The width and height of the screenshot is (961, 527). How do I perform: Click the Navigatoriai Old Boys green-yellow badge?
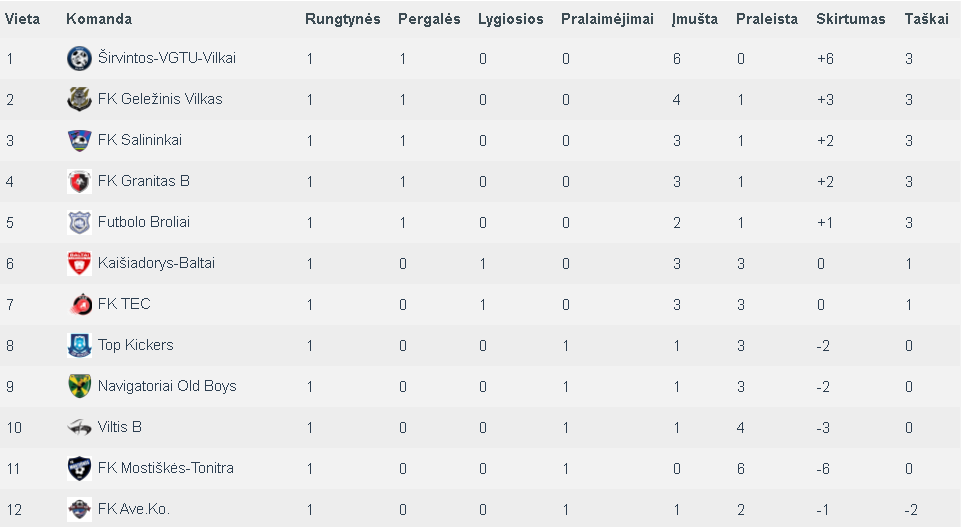tap(79, 386)
